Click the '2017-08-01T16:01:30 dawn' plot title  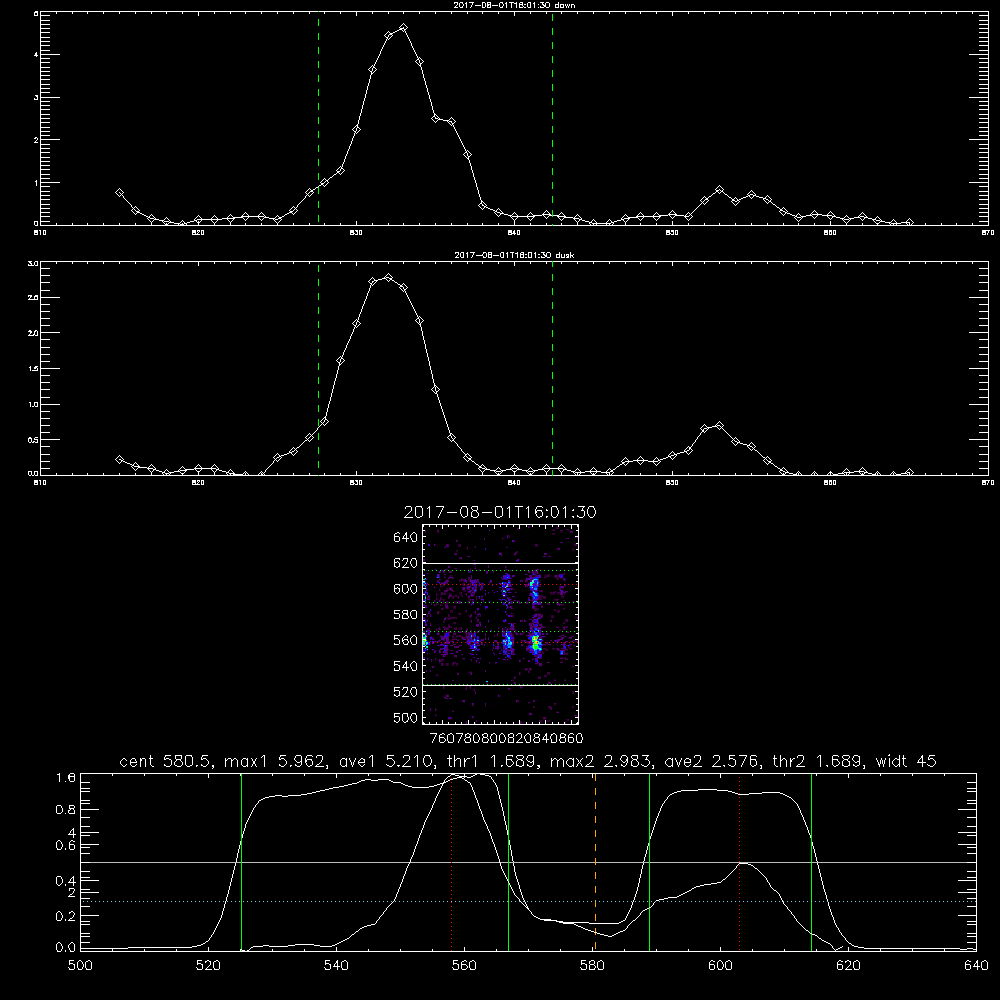(x=514, y=5)
